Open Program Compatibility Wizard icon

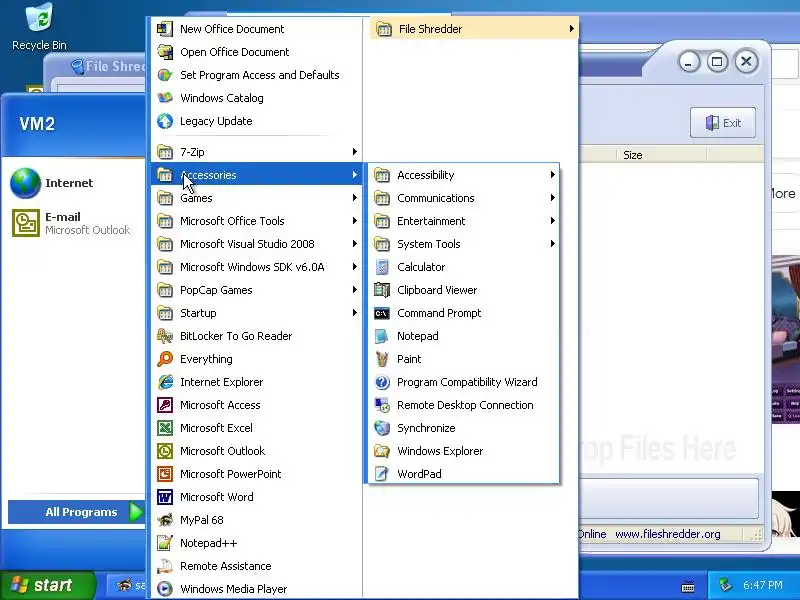pos(382,382)
